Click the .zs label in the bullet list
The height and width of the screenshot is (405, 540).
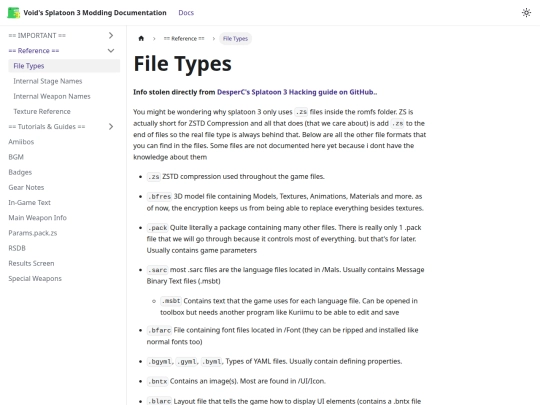154,177
